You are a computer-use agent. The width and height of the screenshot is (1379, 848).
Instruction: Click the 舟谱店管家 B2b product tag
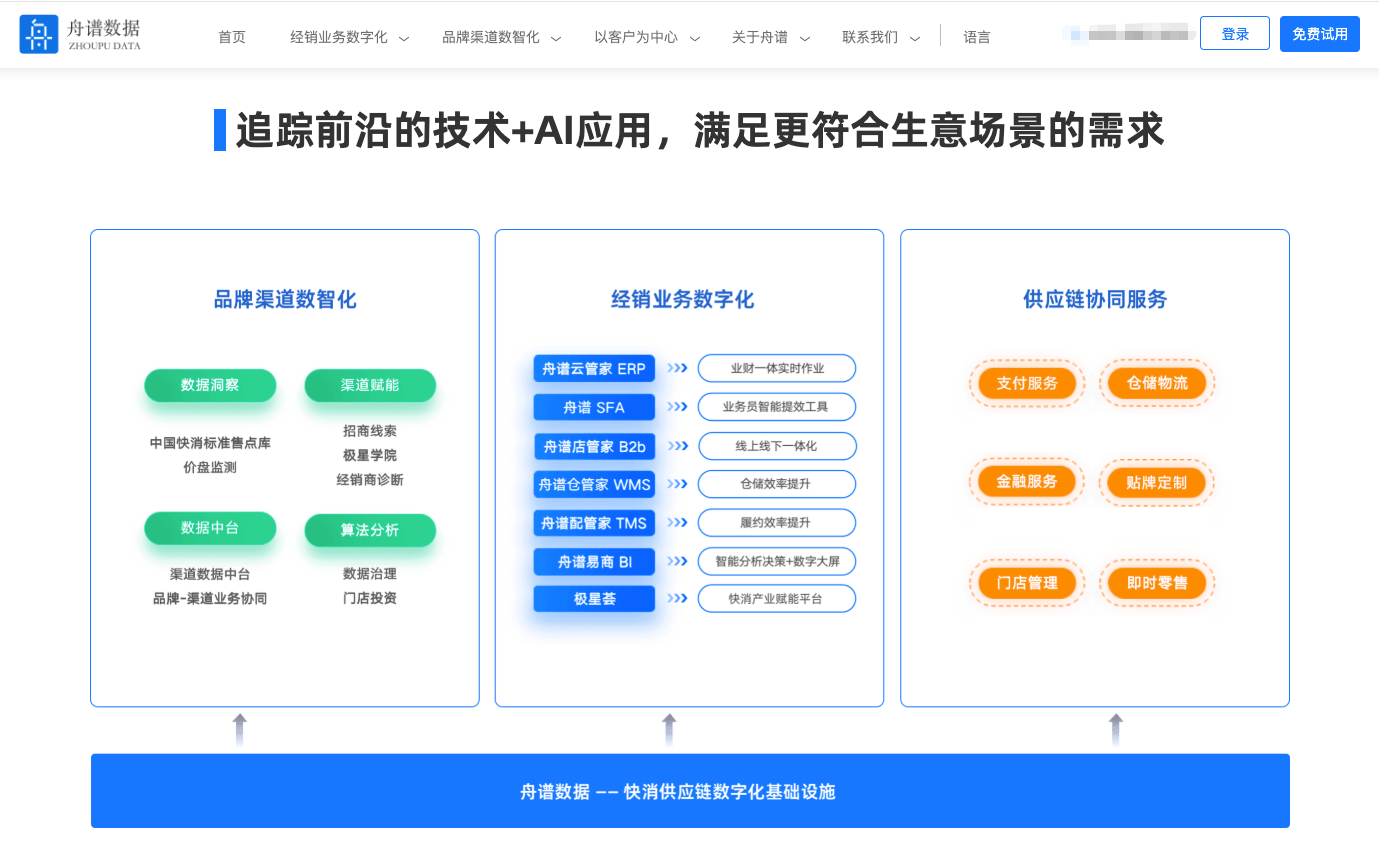(594, 446)
